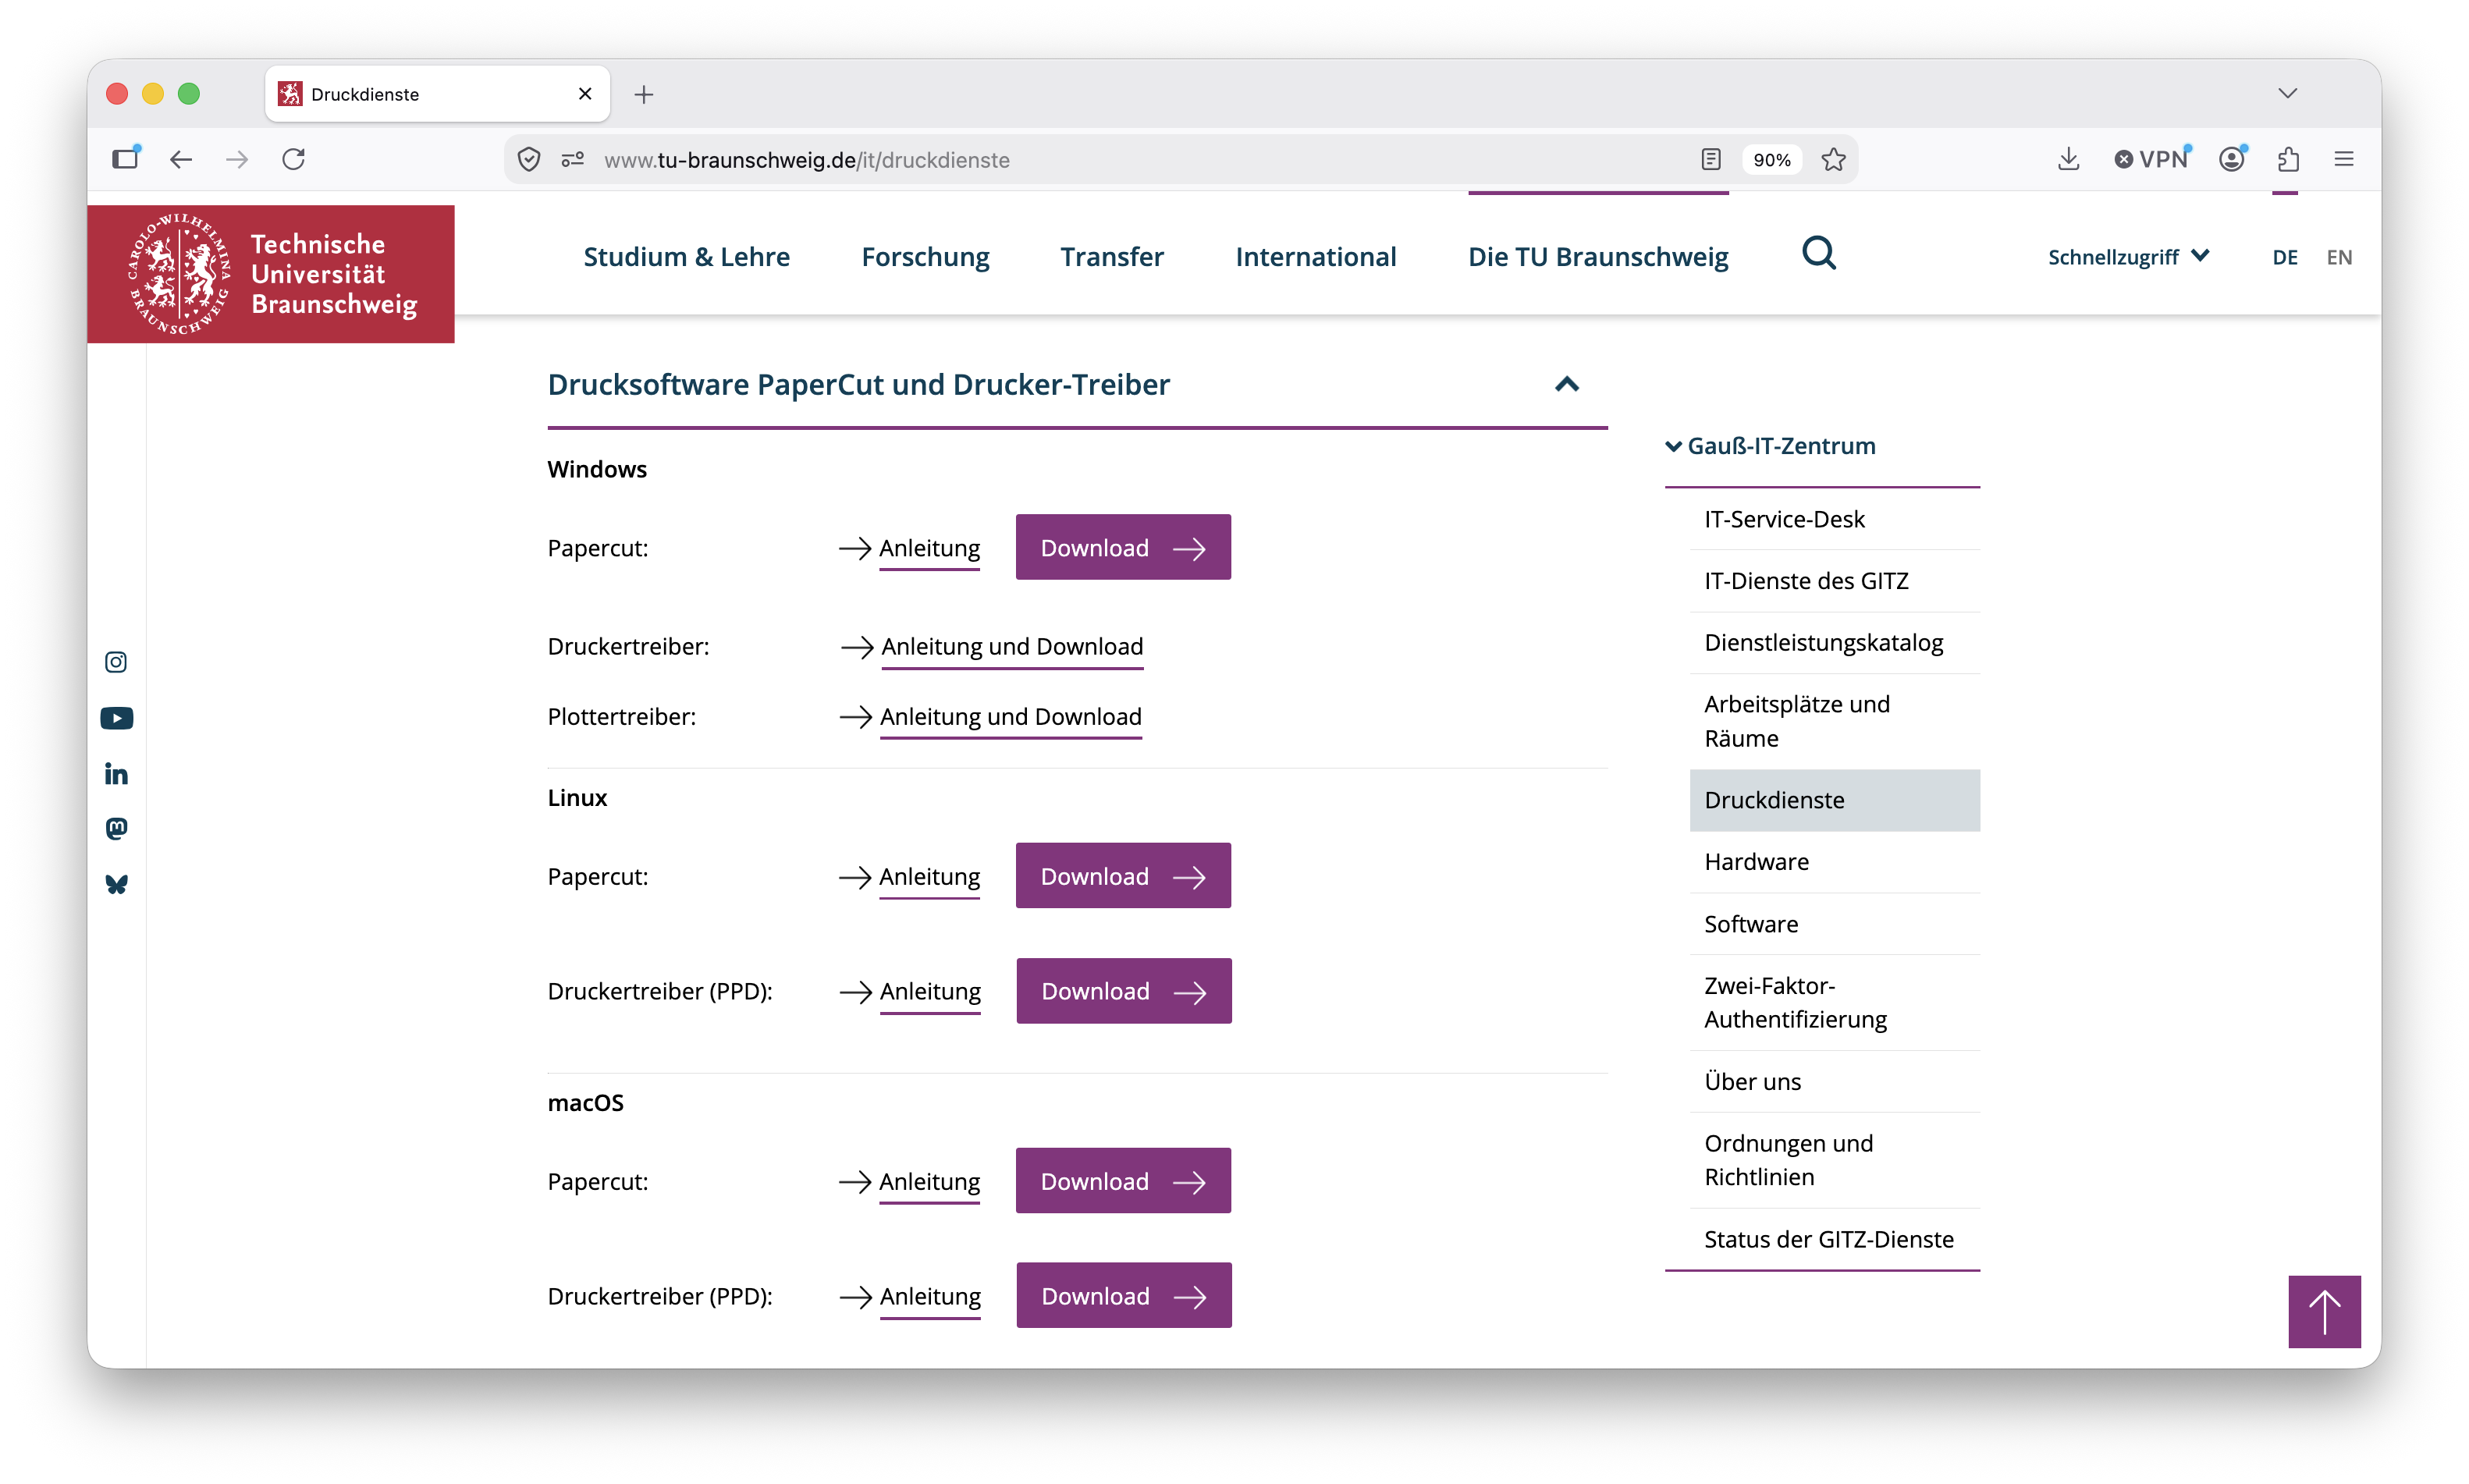
Task: Open the Schnellzugriff dropdown
Action: [x=2128, y=257]
